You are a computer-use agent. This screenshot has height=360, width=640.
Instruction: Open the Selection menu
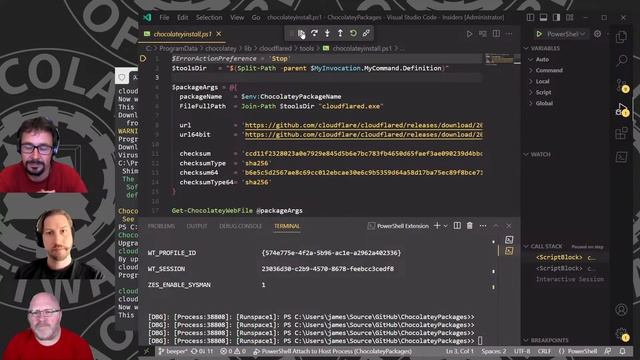(x=209, y=18)
